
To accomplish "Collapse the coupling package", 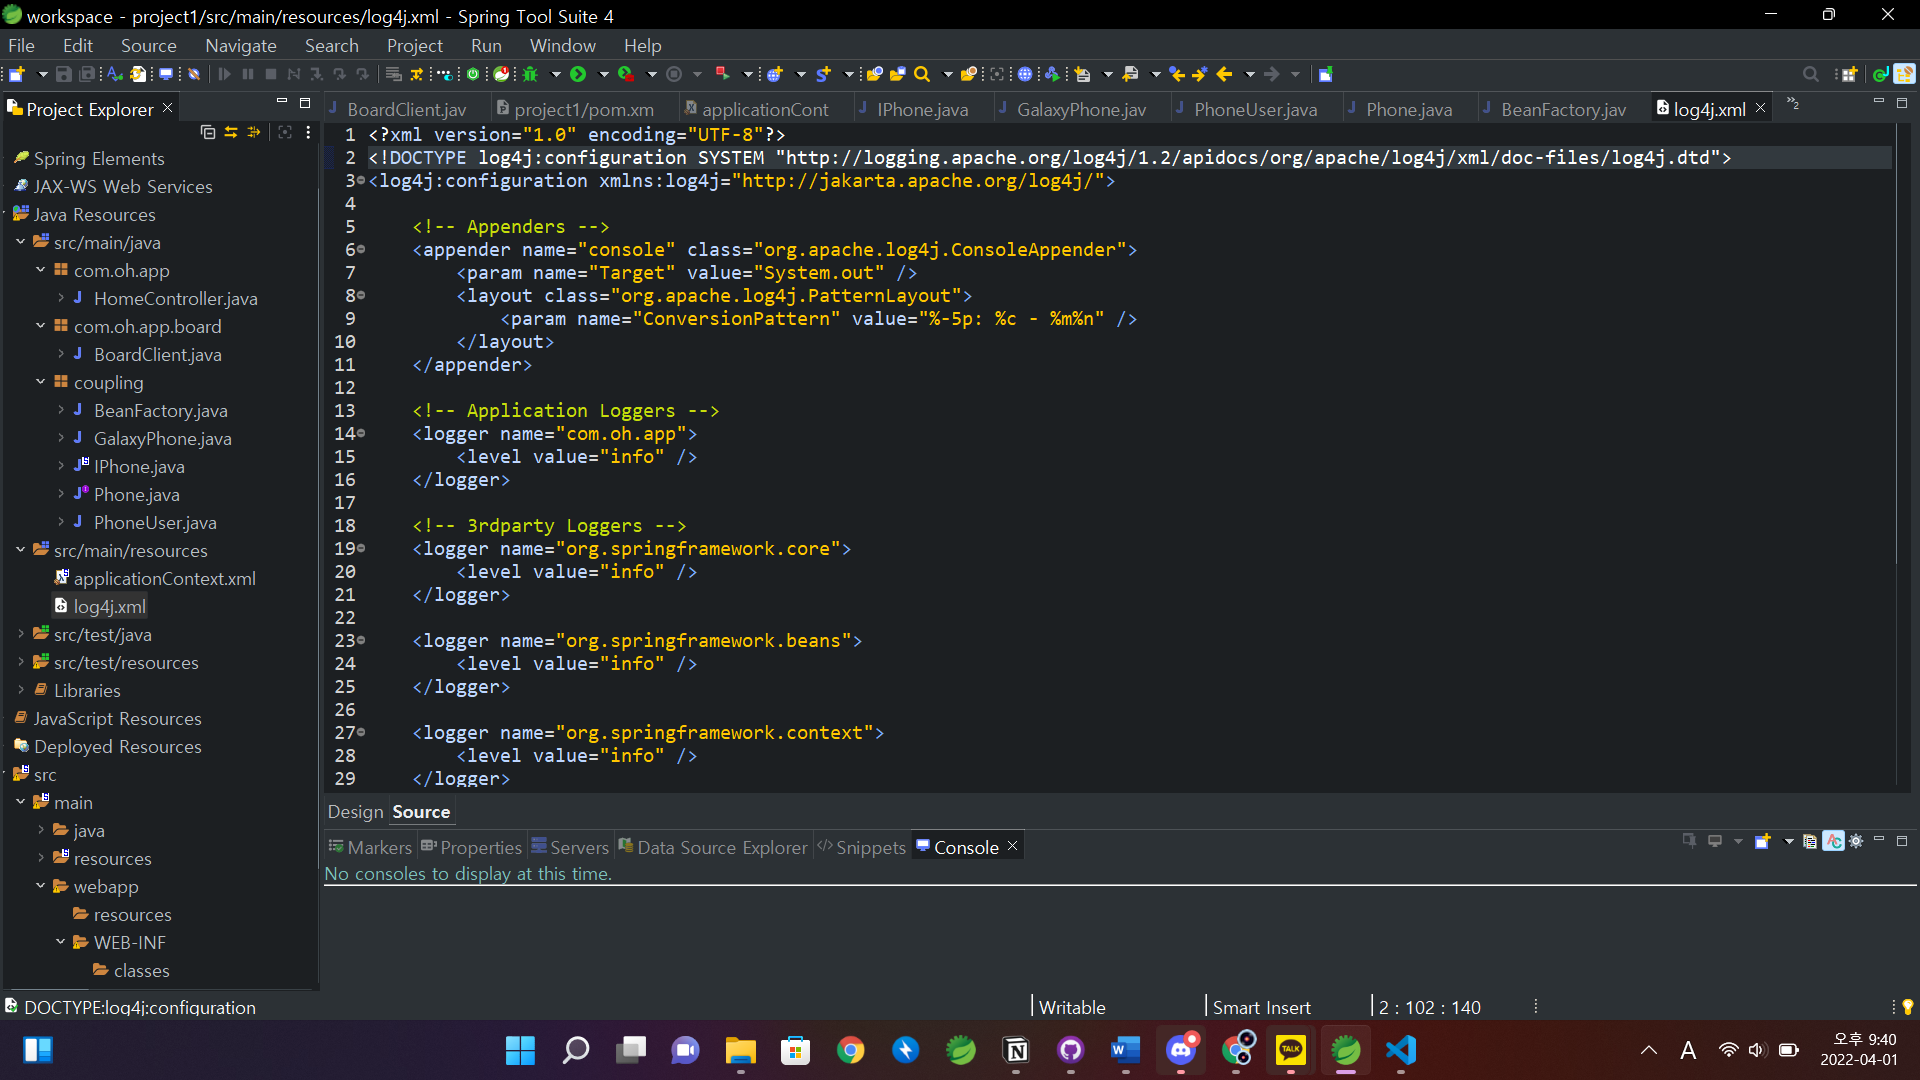I will pos(40,382).
